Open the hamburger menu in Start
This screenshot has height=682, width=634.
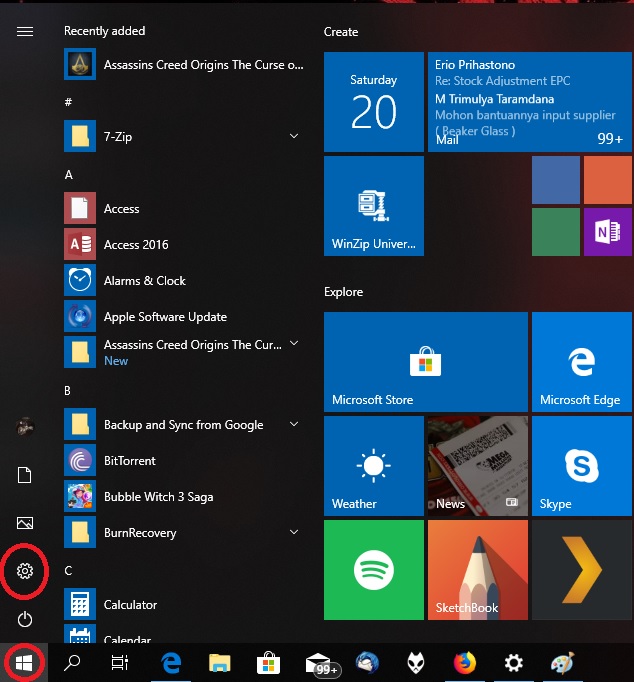(x=25, y=32)
